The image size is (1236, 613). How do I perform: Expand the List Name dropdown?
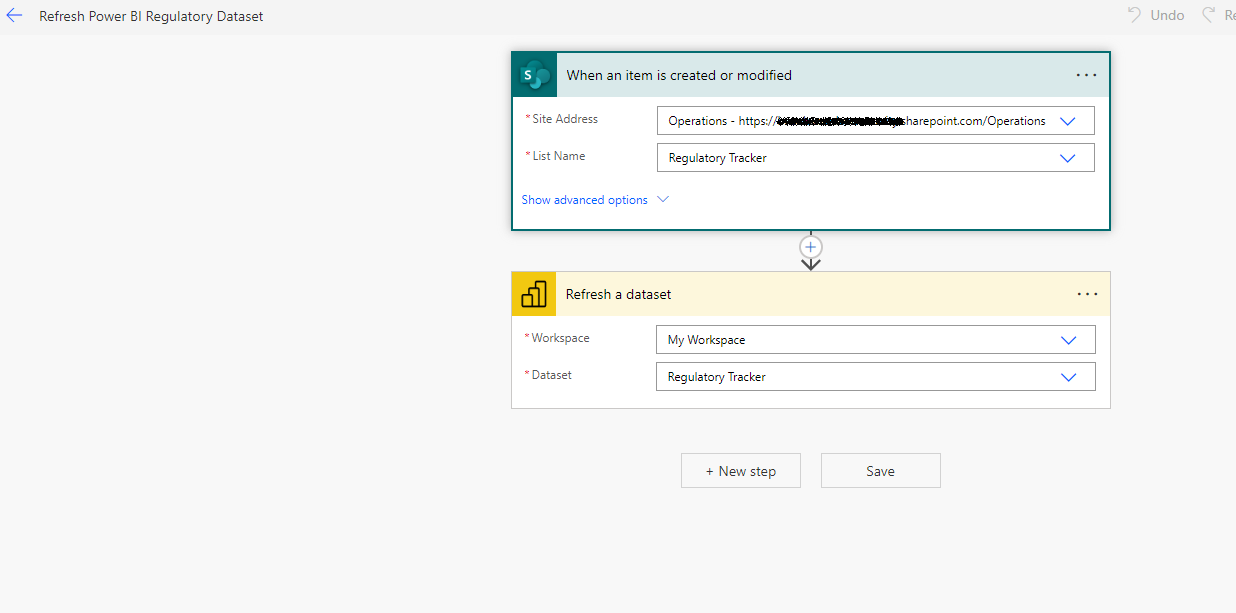1067,158
